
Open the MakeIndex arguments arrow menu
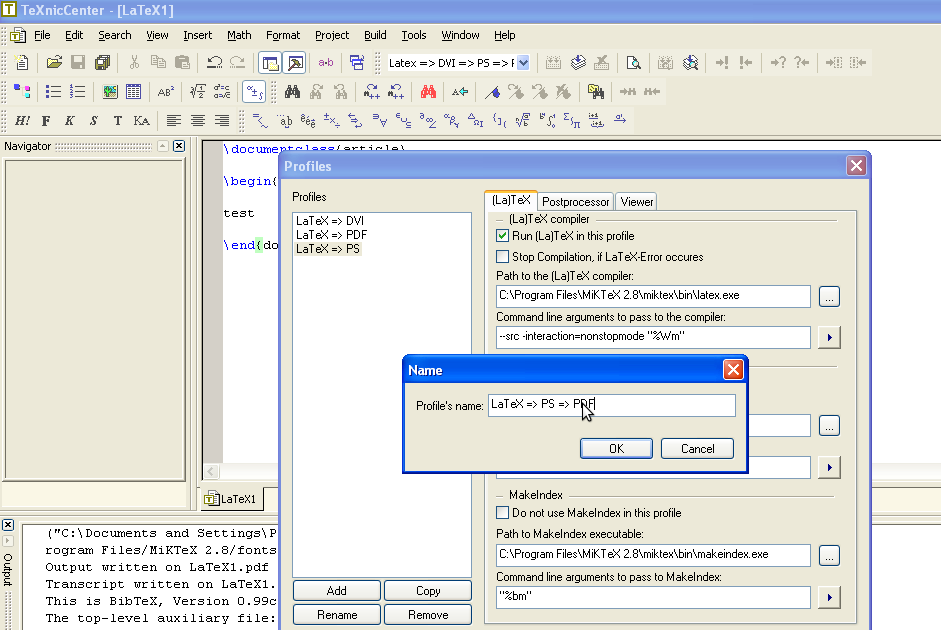(829, 597)
